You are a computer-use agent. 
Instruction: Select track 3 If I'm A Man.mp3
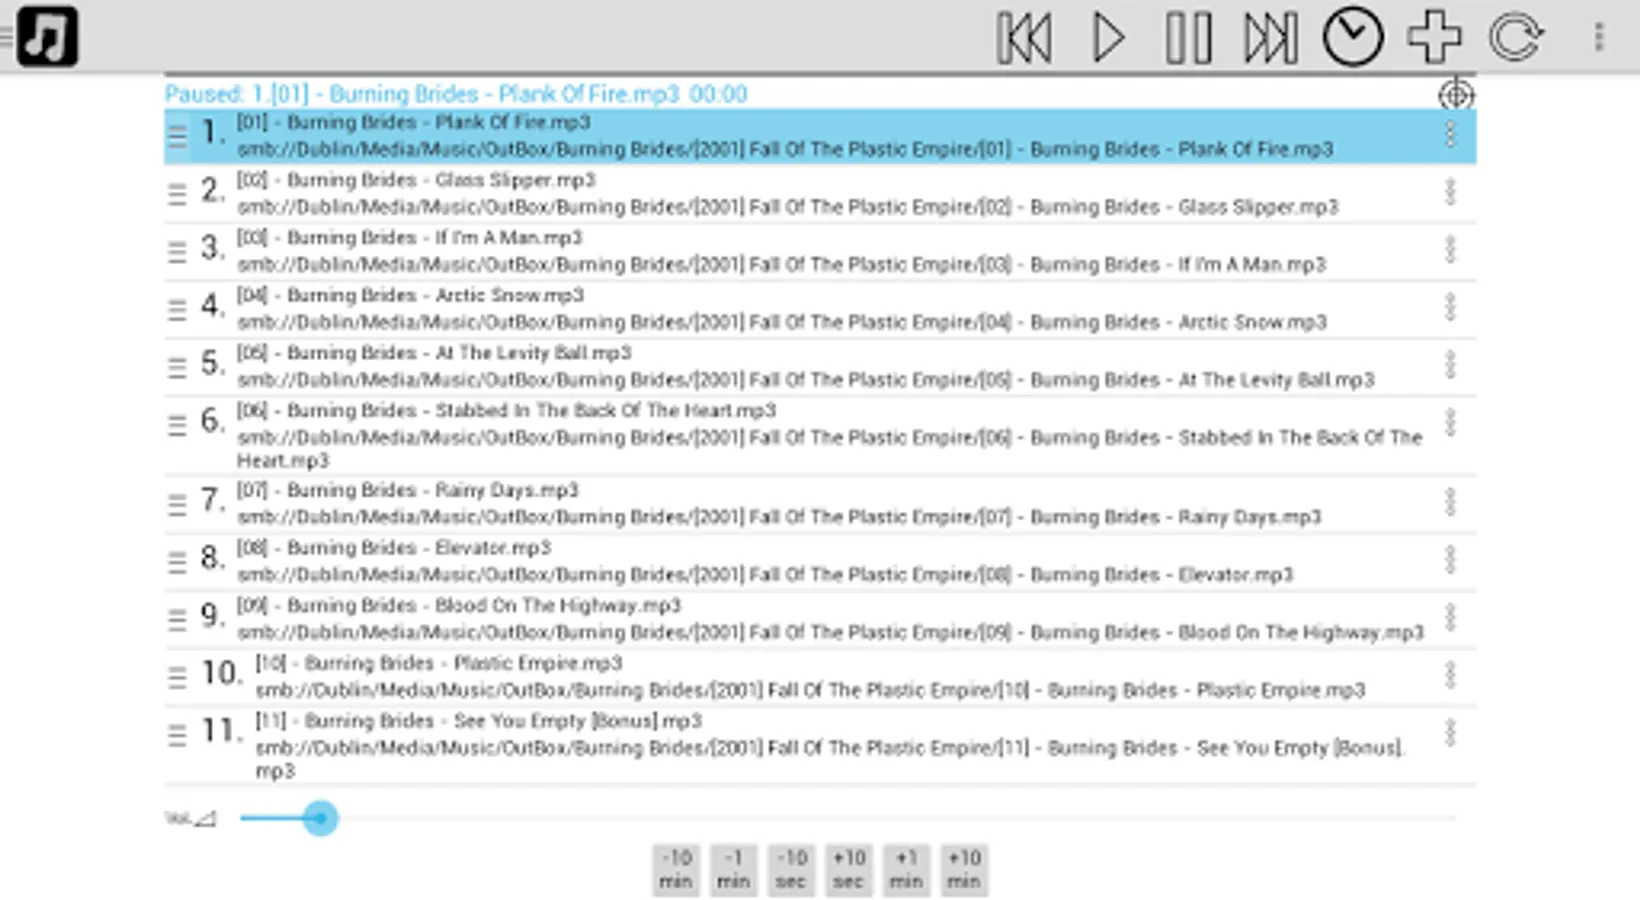(x=820, y=252)
